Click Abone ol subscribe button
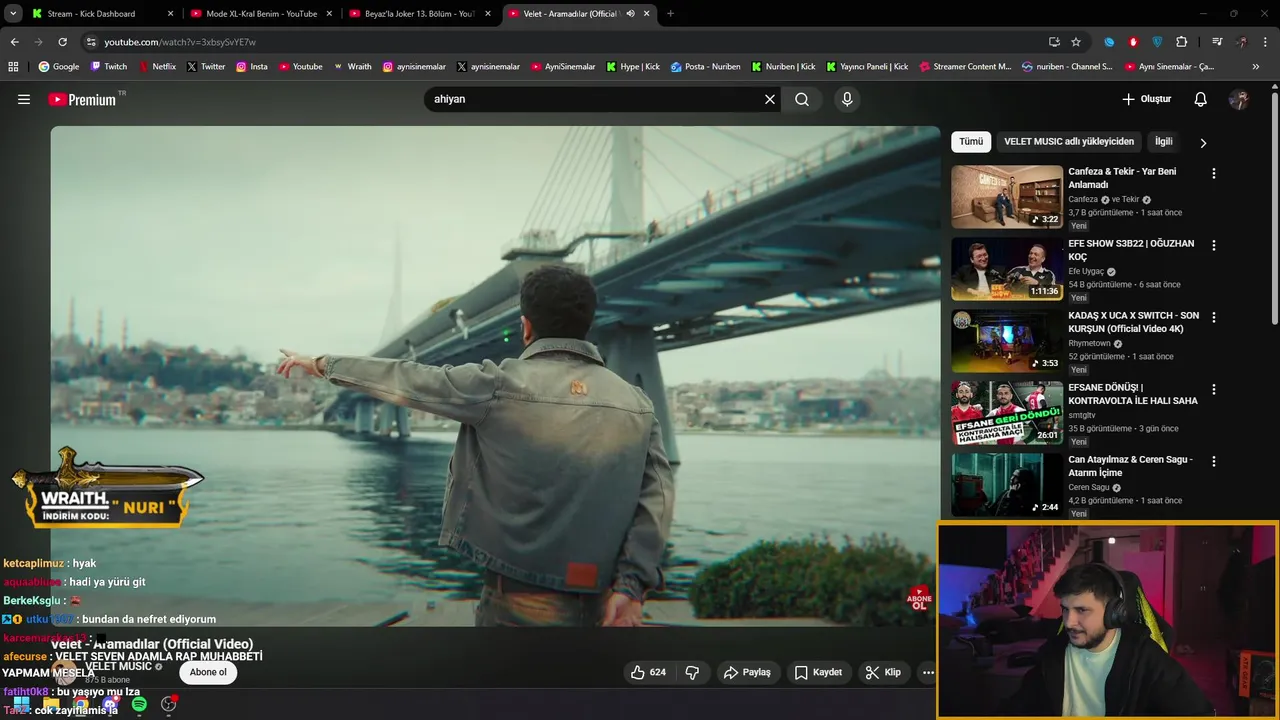The width and height of the screenshot is (1280, 720). pyautogui.click(x=208, y=672)
